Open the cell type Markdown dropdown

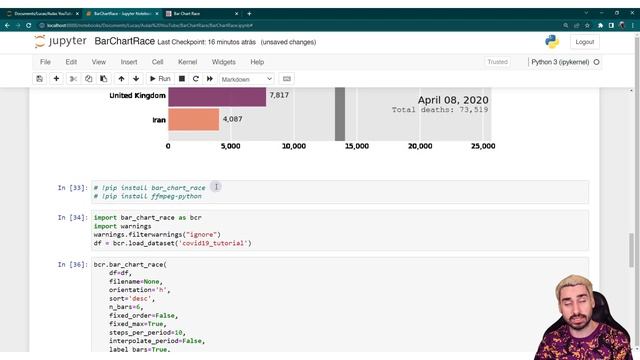tap(247, 79)
